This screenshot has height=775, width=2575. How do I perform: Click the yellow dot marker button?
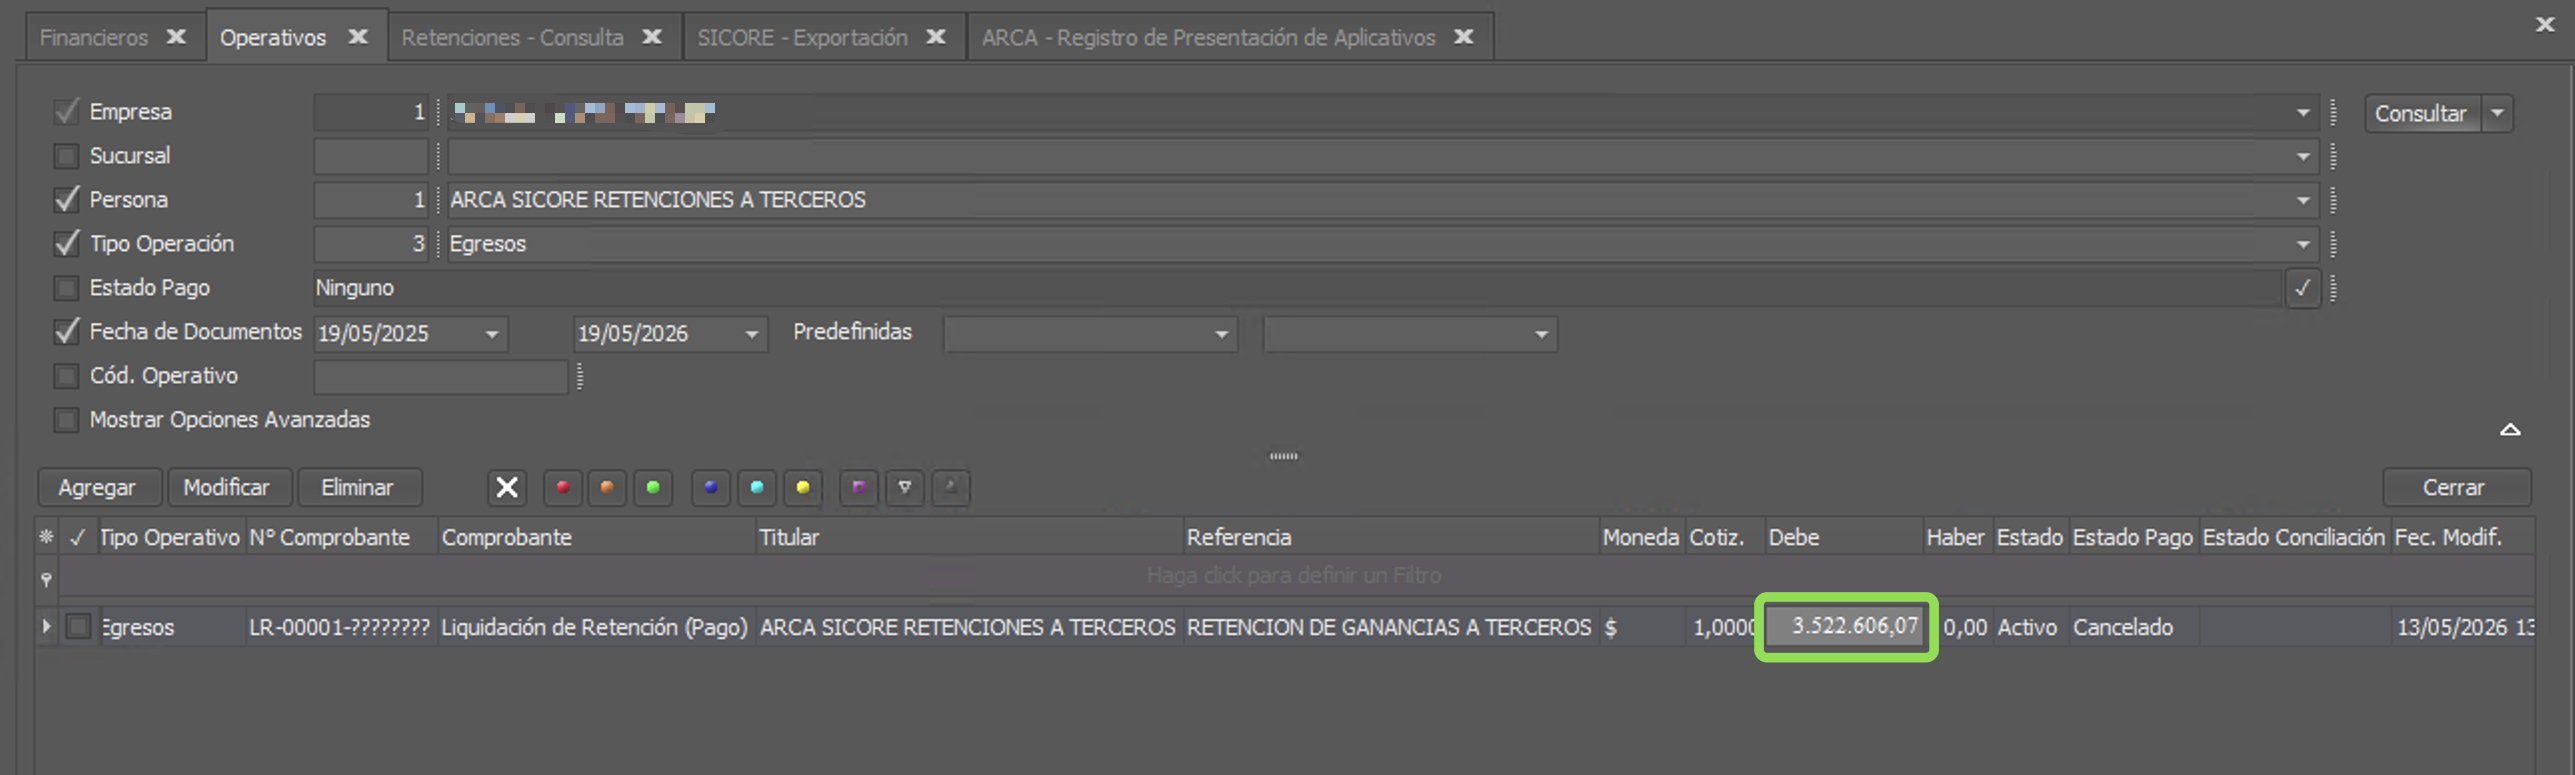(x=803, y=487)
